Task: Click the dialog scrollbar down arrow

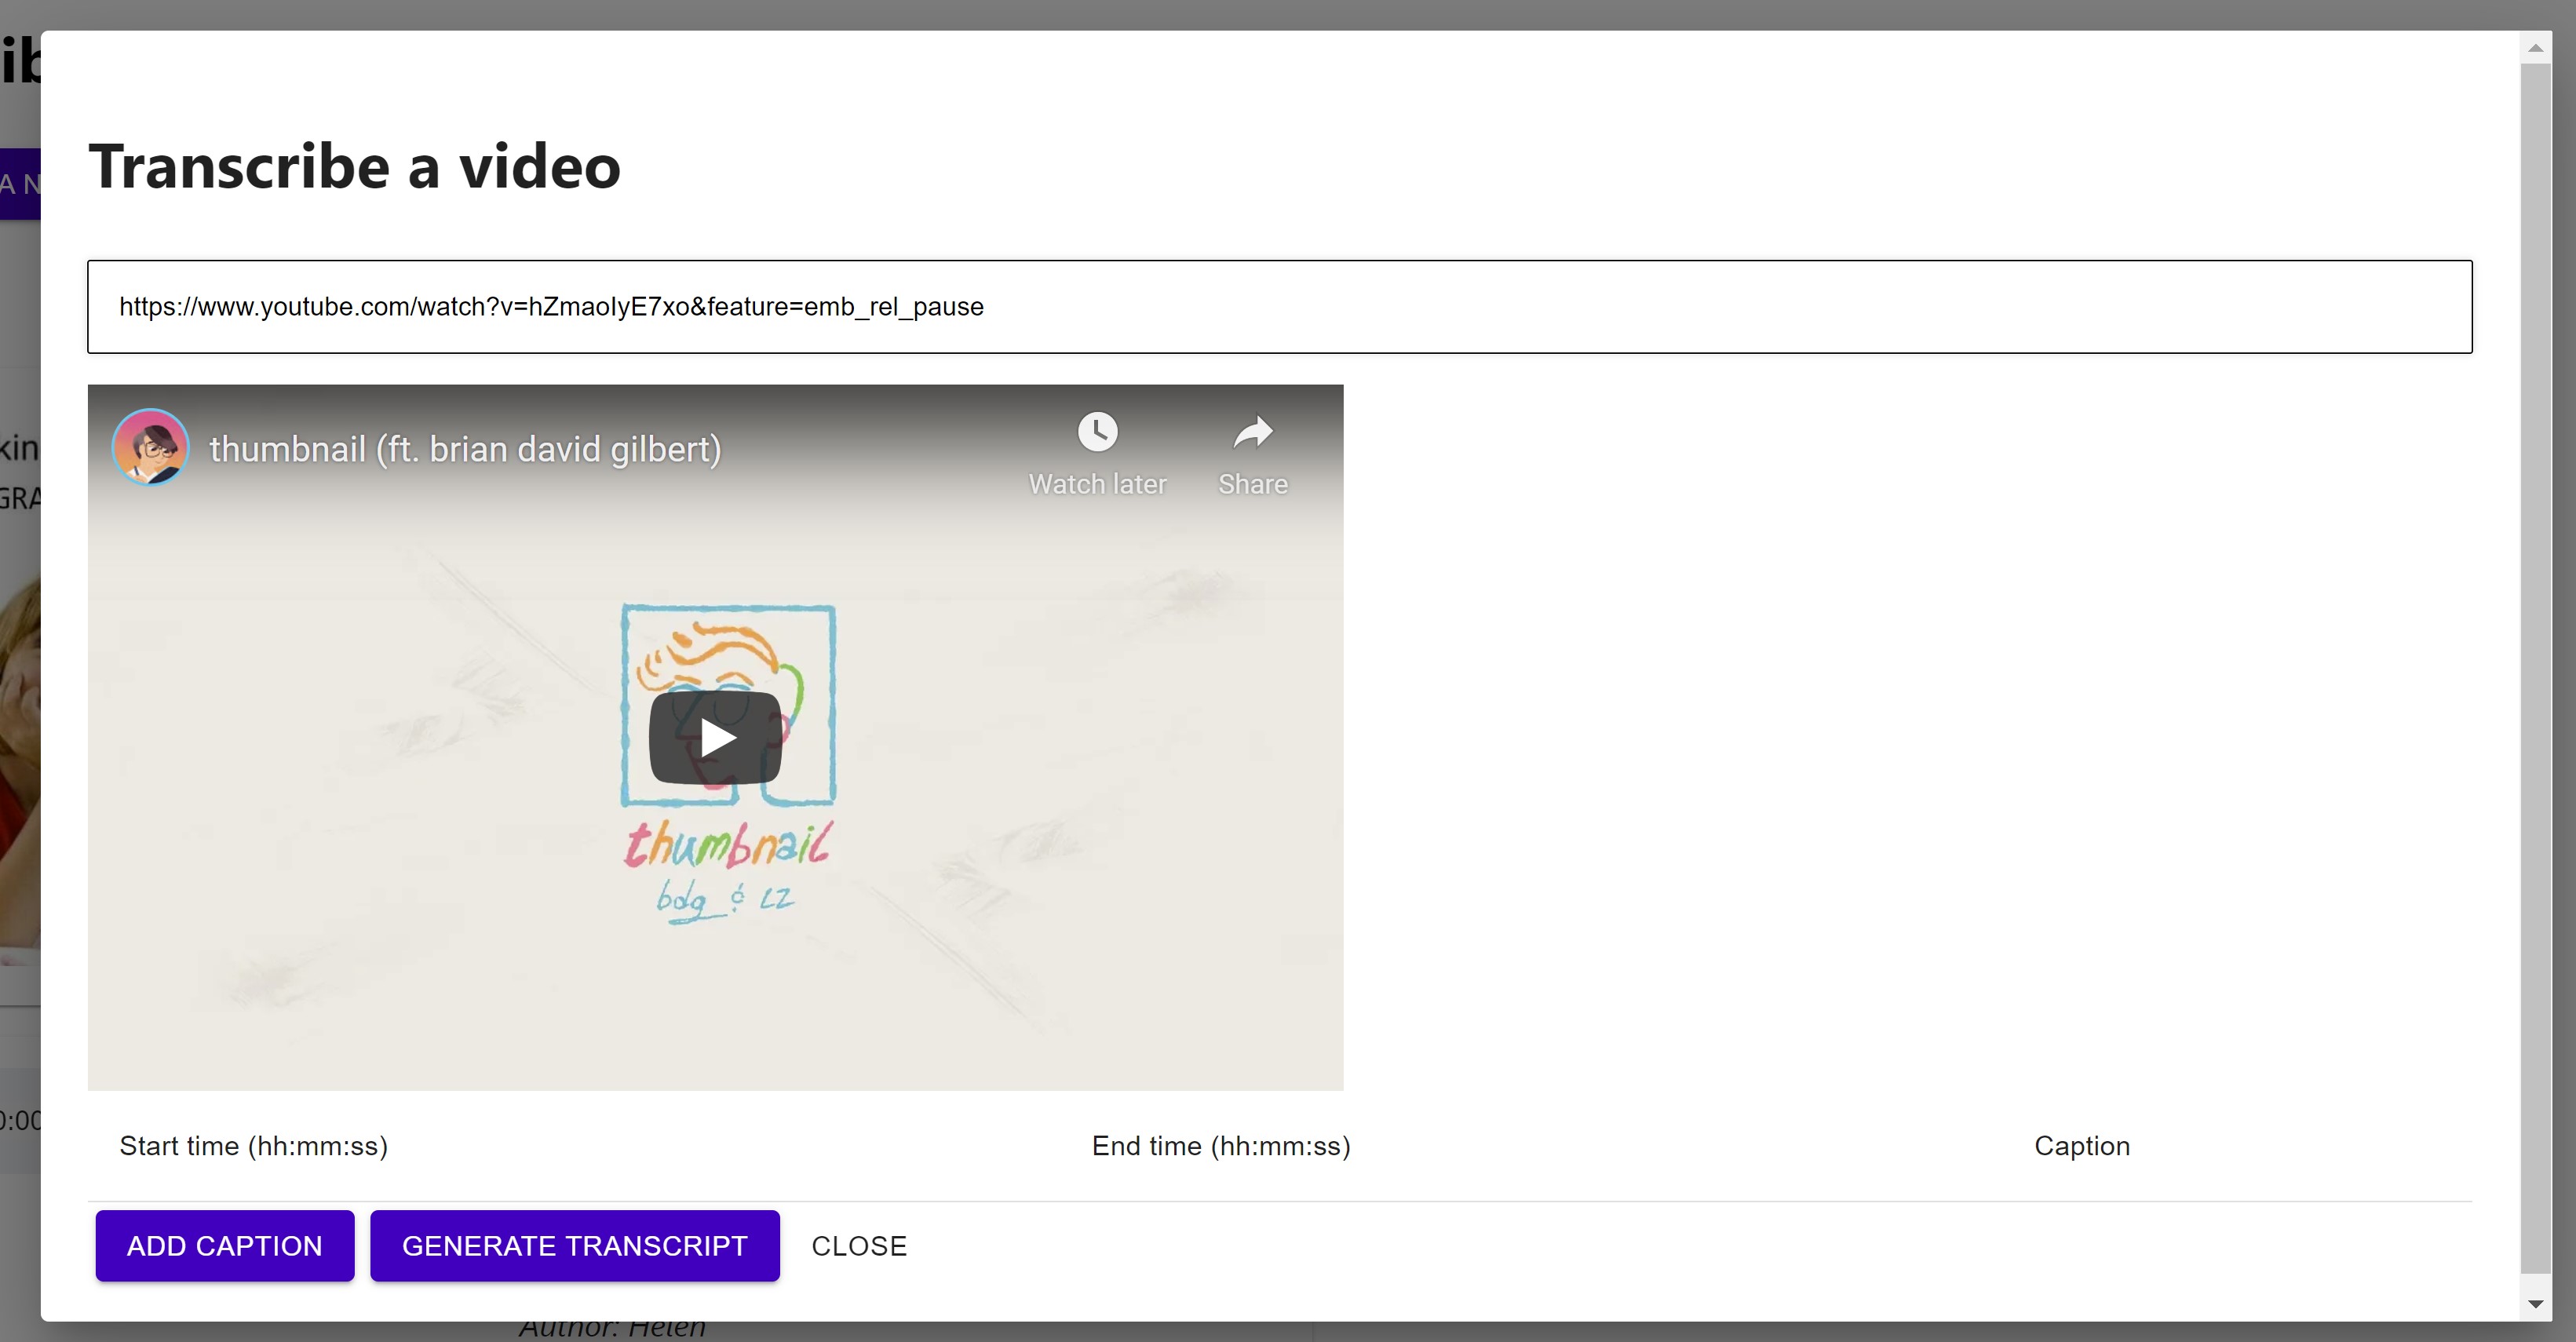Action: pos(2535,1303)
